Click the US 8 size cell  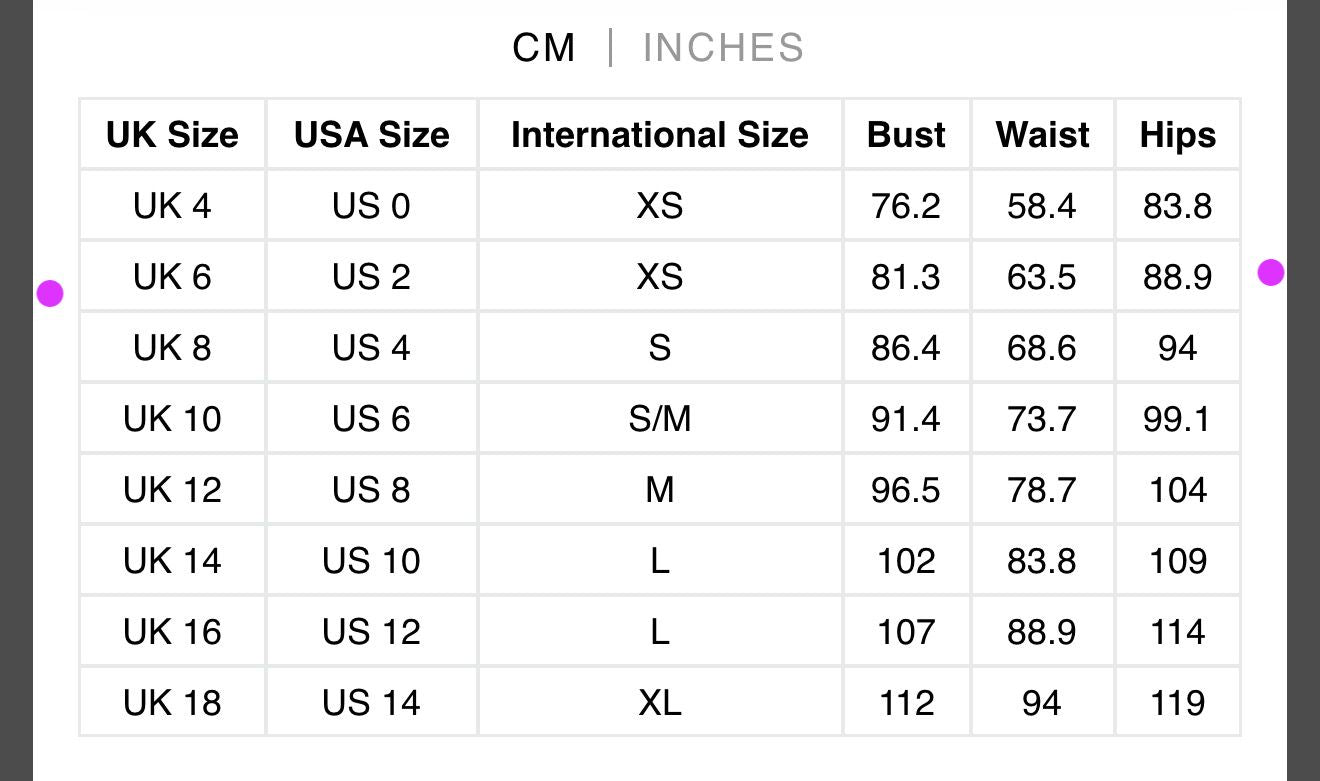(x=371, y=490)
